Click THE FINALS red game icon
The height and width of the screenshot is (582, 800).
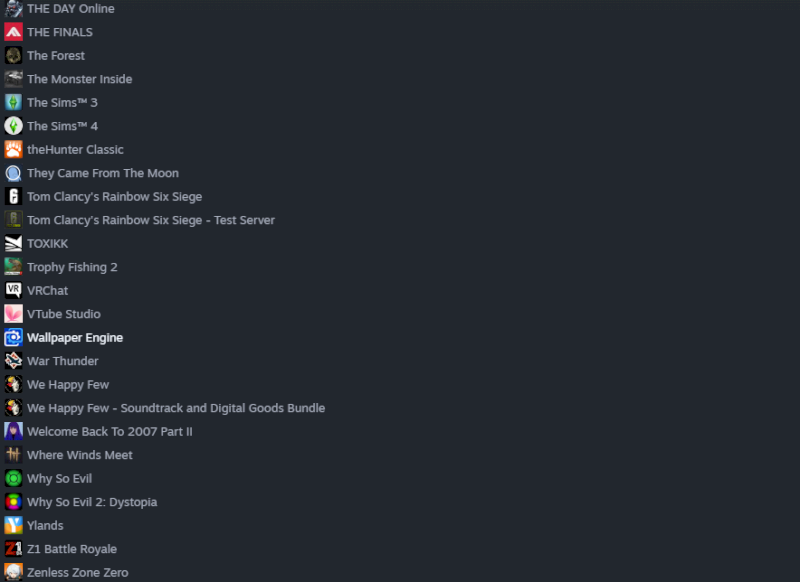[13, 32]
